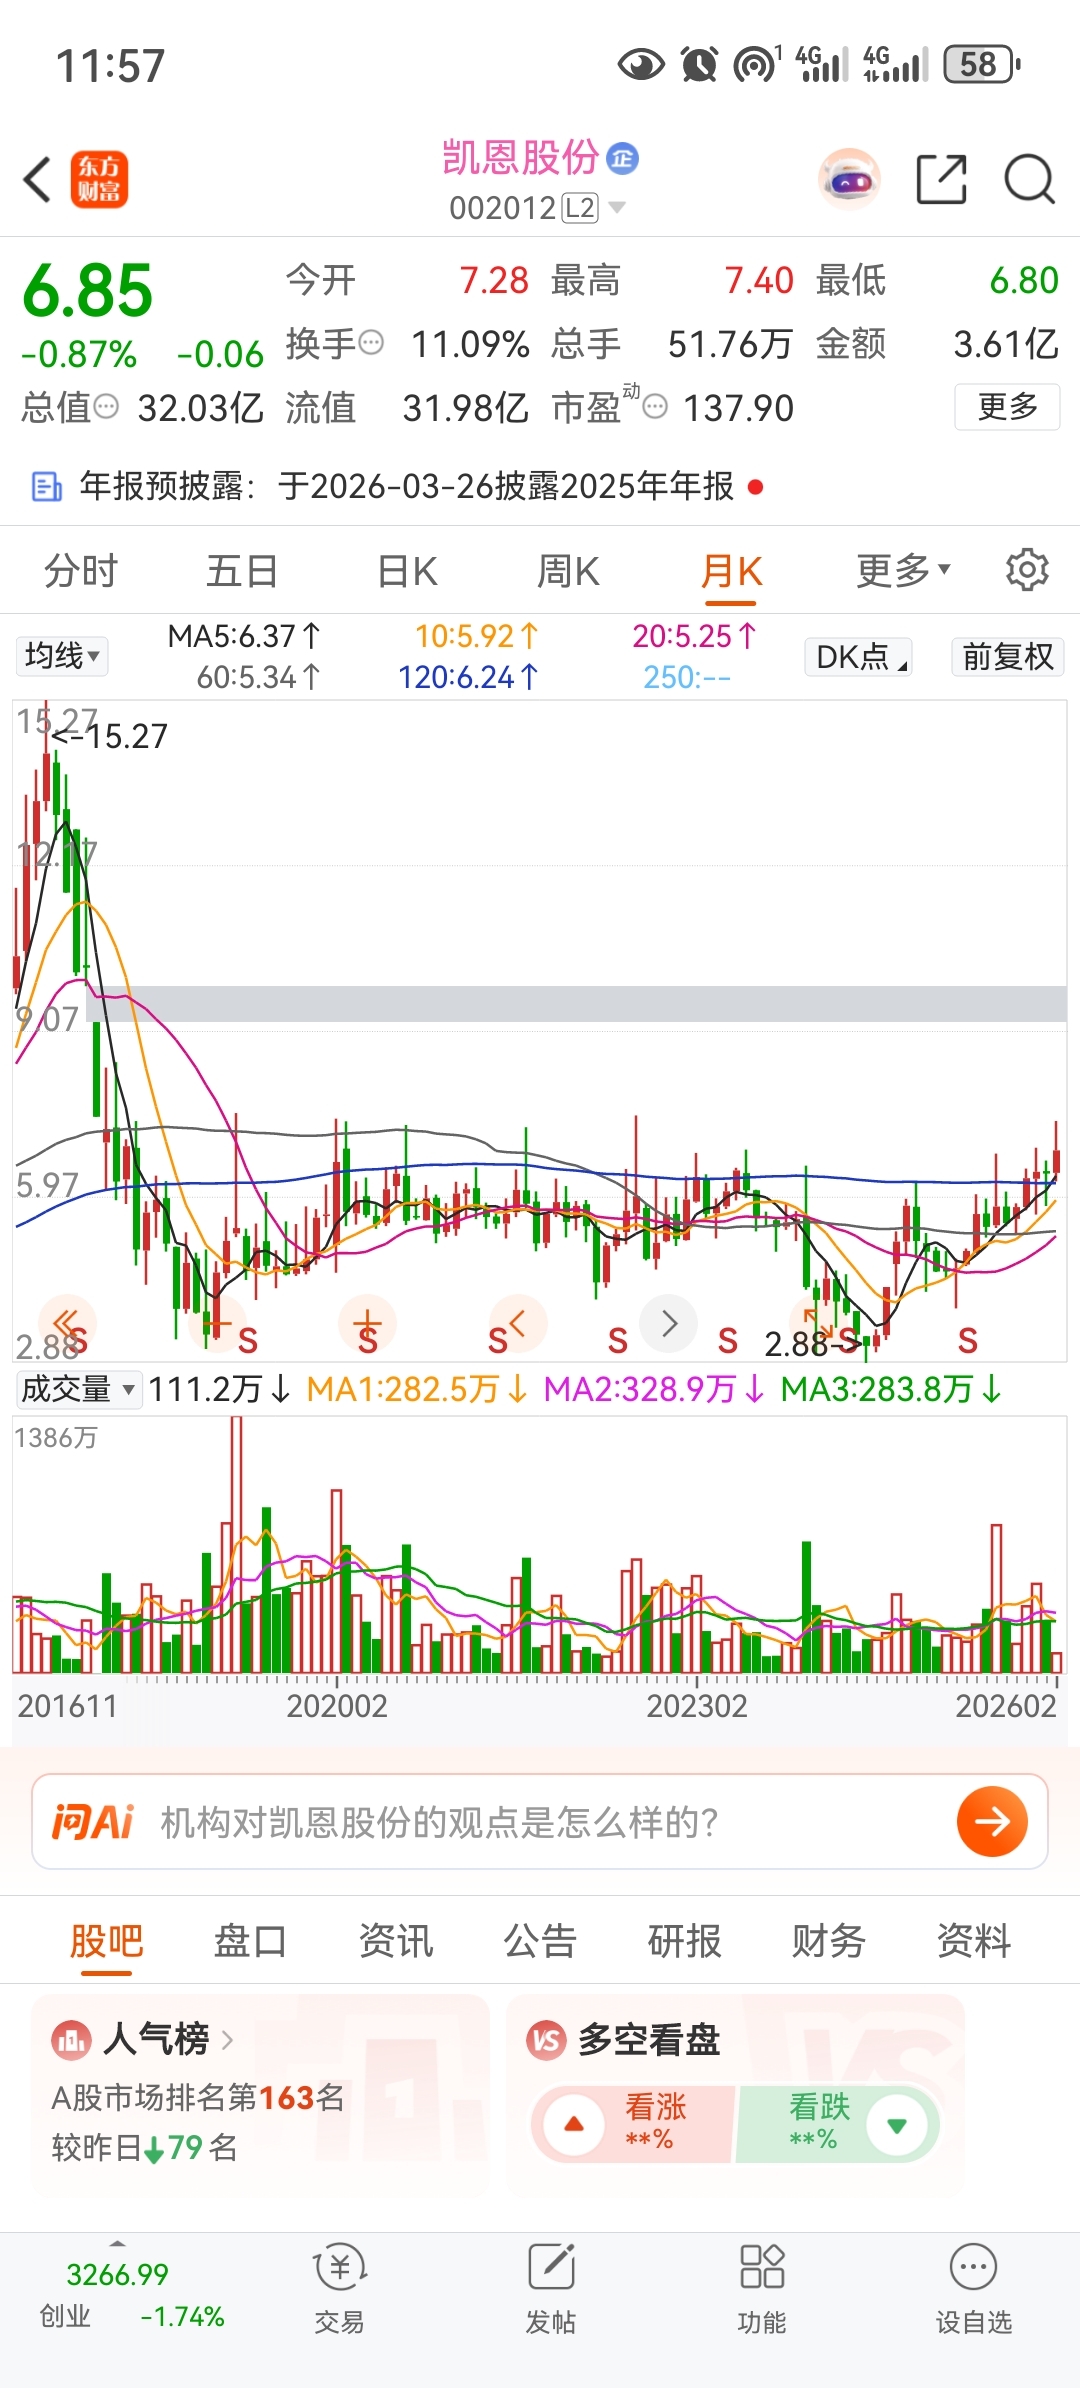Tap chart double-left rewind arrow

pos(67,1323)
